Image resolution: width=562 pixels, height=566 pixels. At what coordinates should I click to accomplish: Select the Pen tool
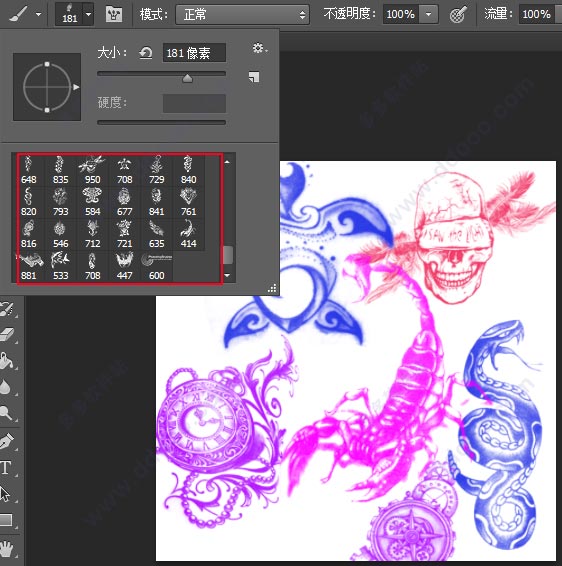[7, 441]
